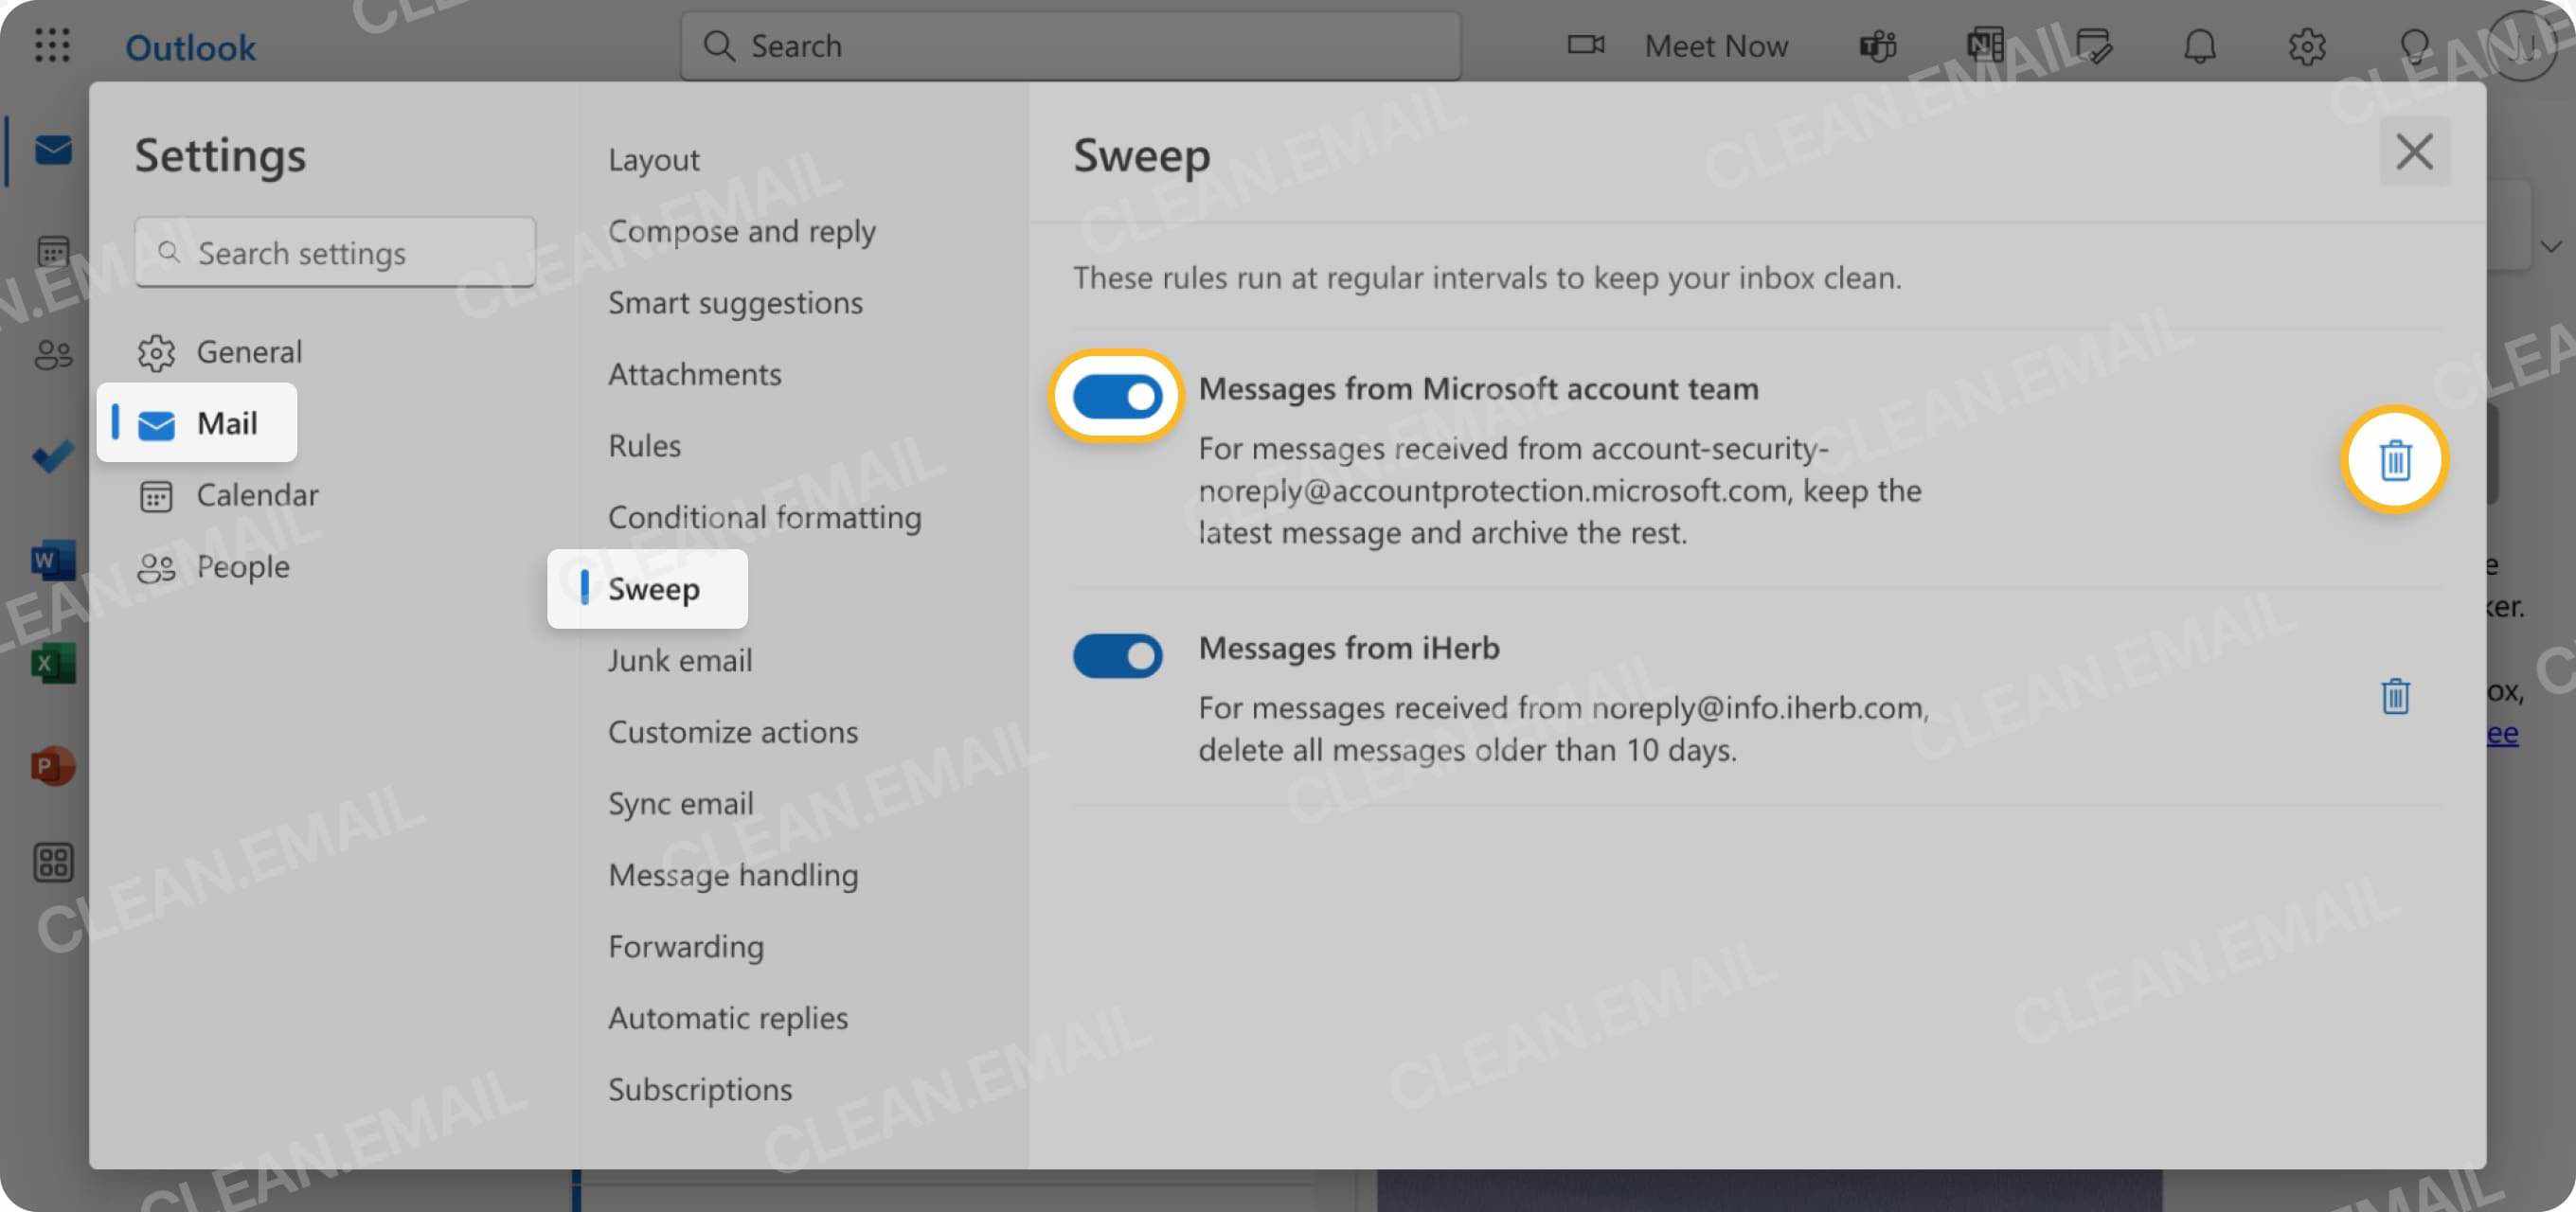Select Mail settings category
Image resolution: width=2576 pixels, height=1212 pixels.
pos(197,423)
